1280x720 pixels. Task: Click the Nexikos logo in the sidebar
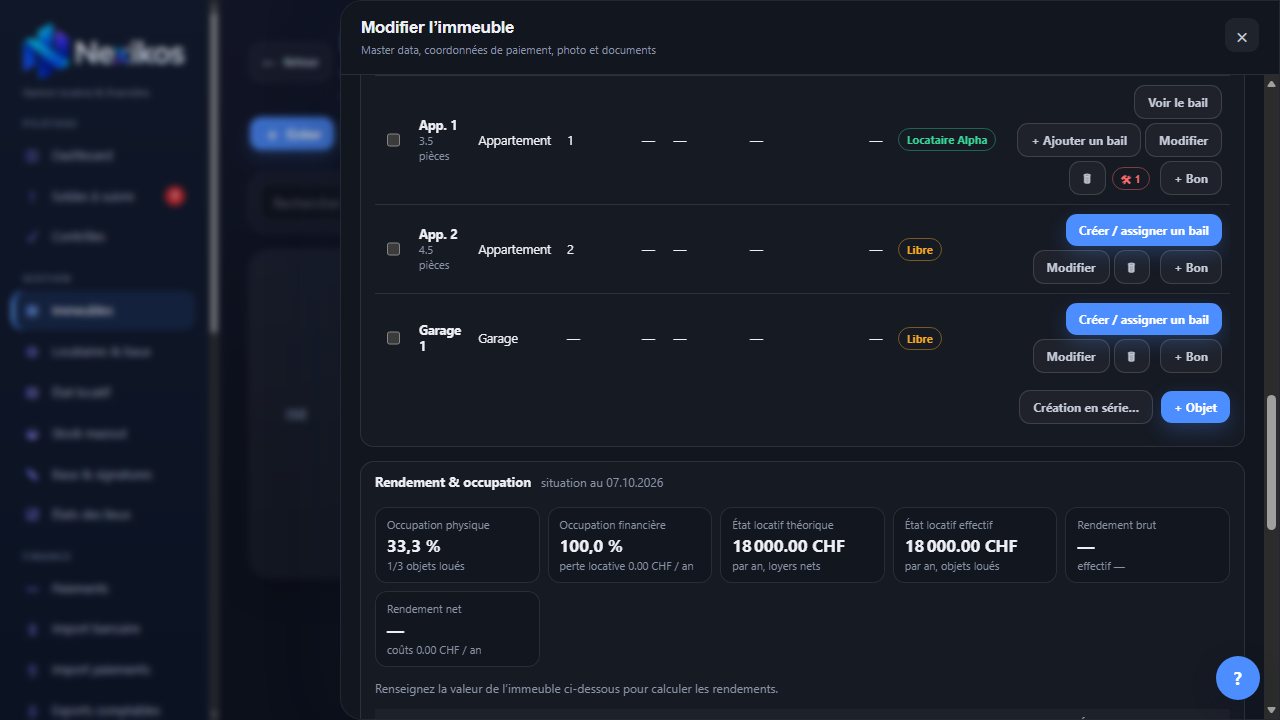point(104,50)
